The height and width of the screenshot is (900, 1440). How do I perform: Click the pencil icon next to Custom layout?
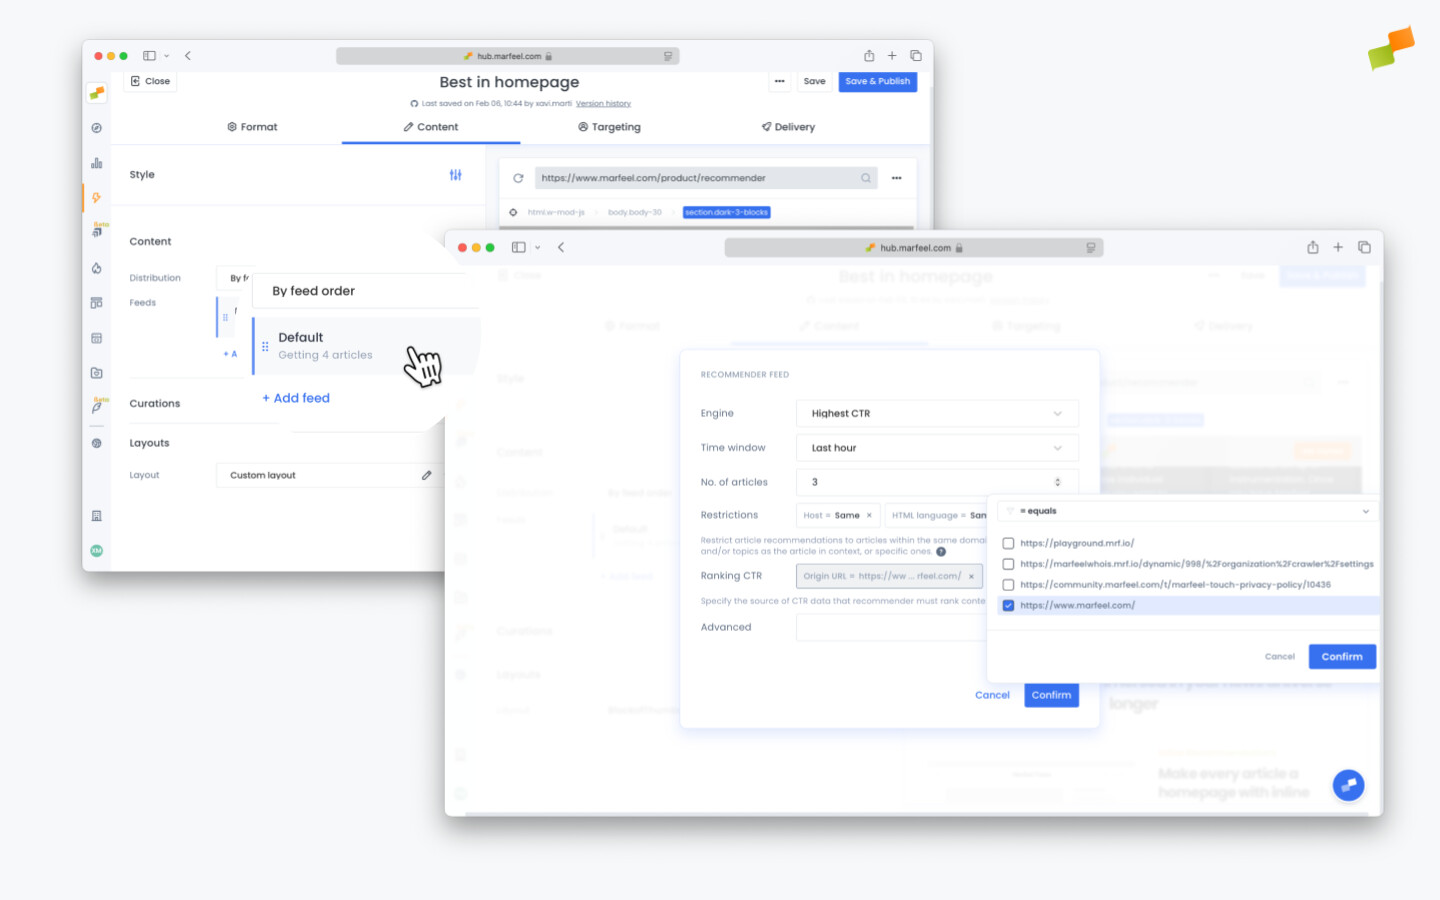(x=428, y=475)
